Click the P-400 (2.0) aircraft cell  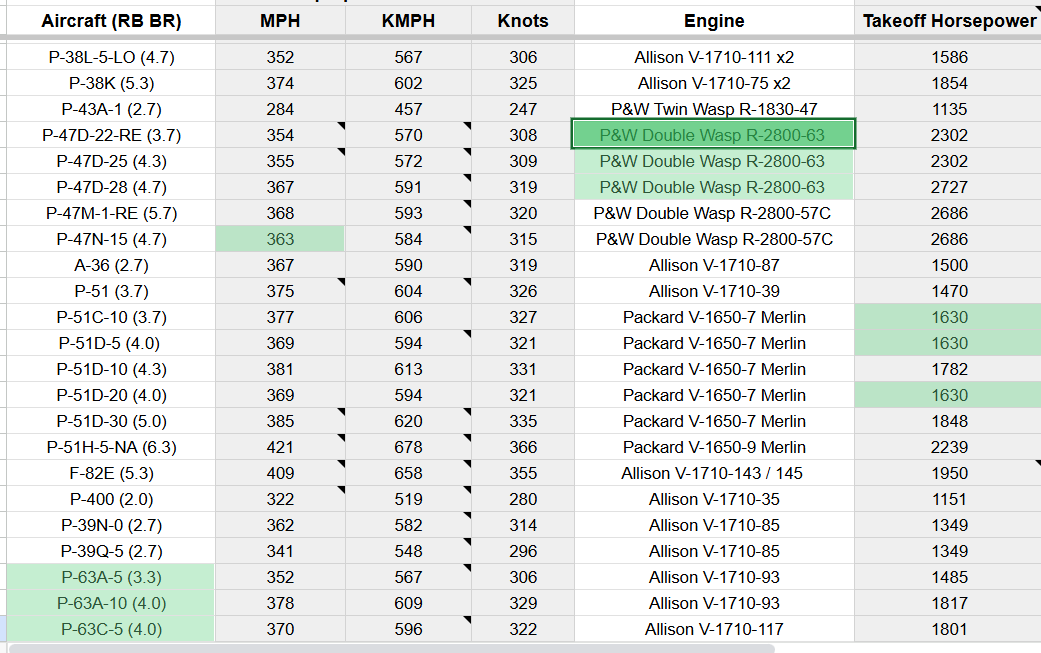coord(110,499)
